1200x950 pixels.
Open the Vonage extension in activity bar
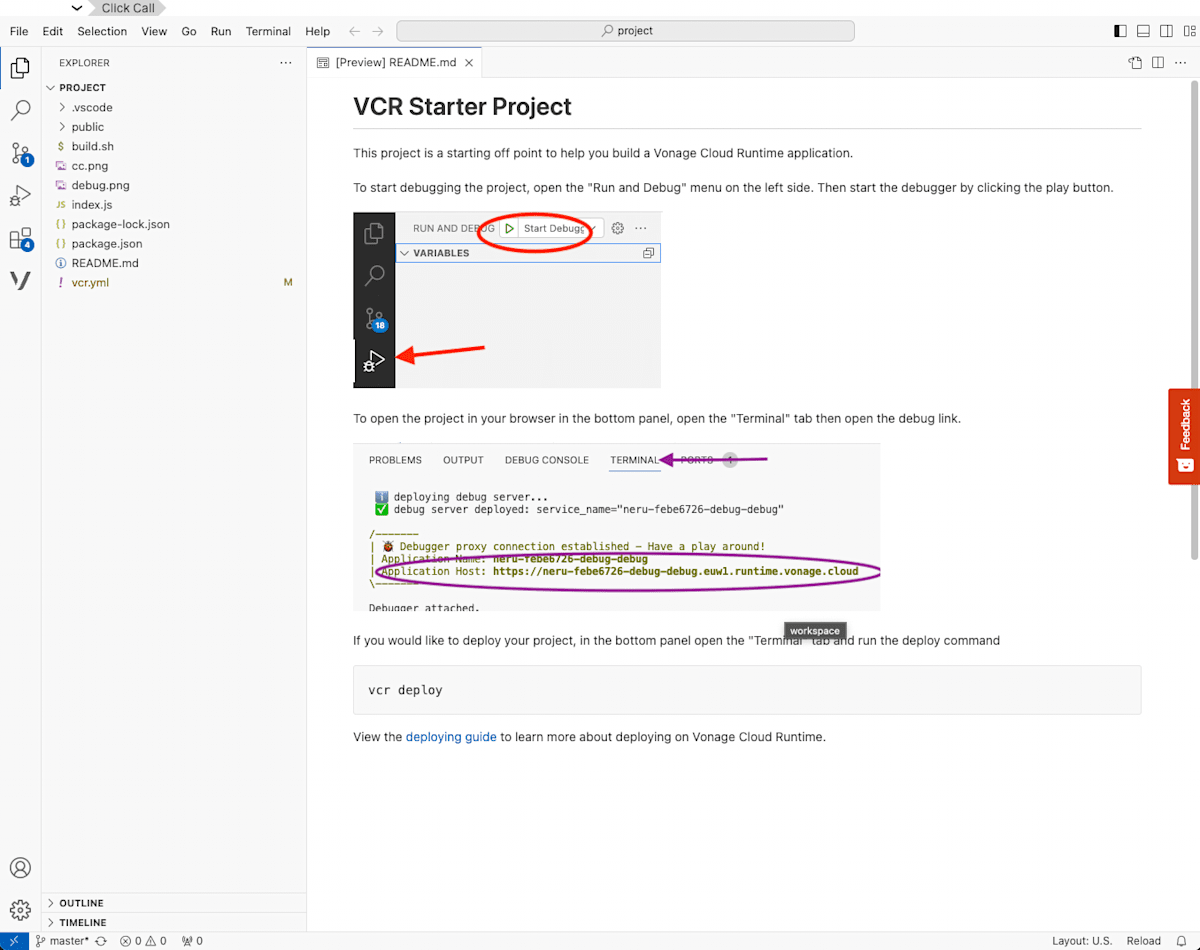[20, 280]
